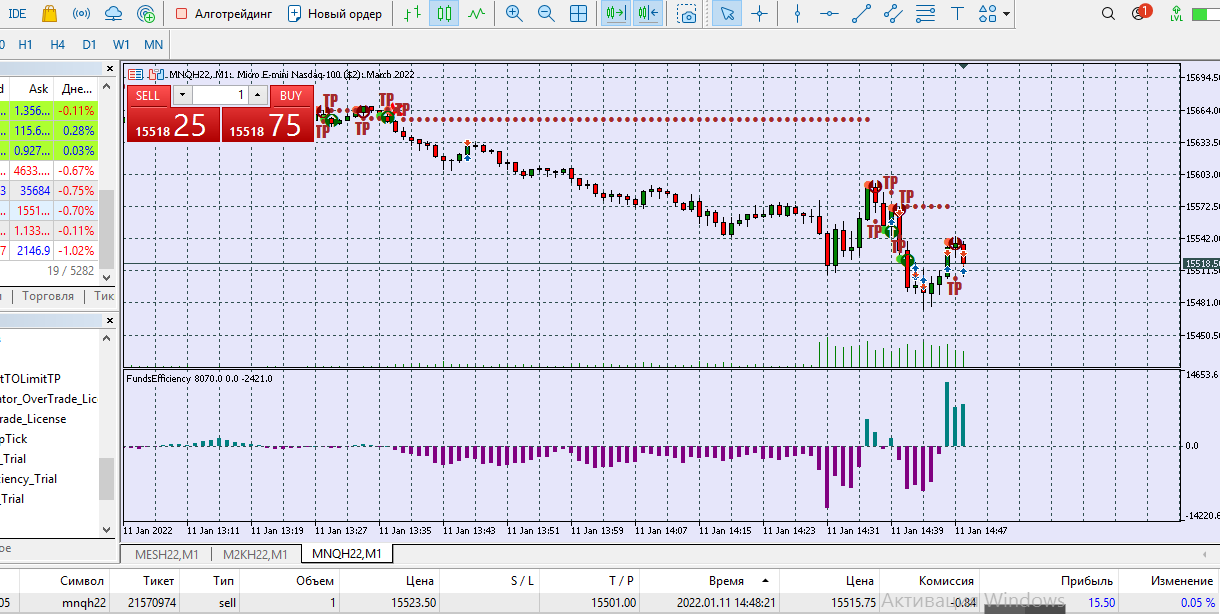Screen dimensions: 1220x614
Task: Increase the one-click trading volume
Action: (x=258, y=96)
